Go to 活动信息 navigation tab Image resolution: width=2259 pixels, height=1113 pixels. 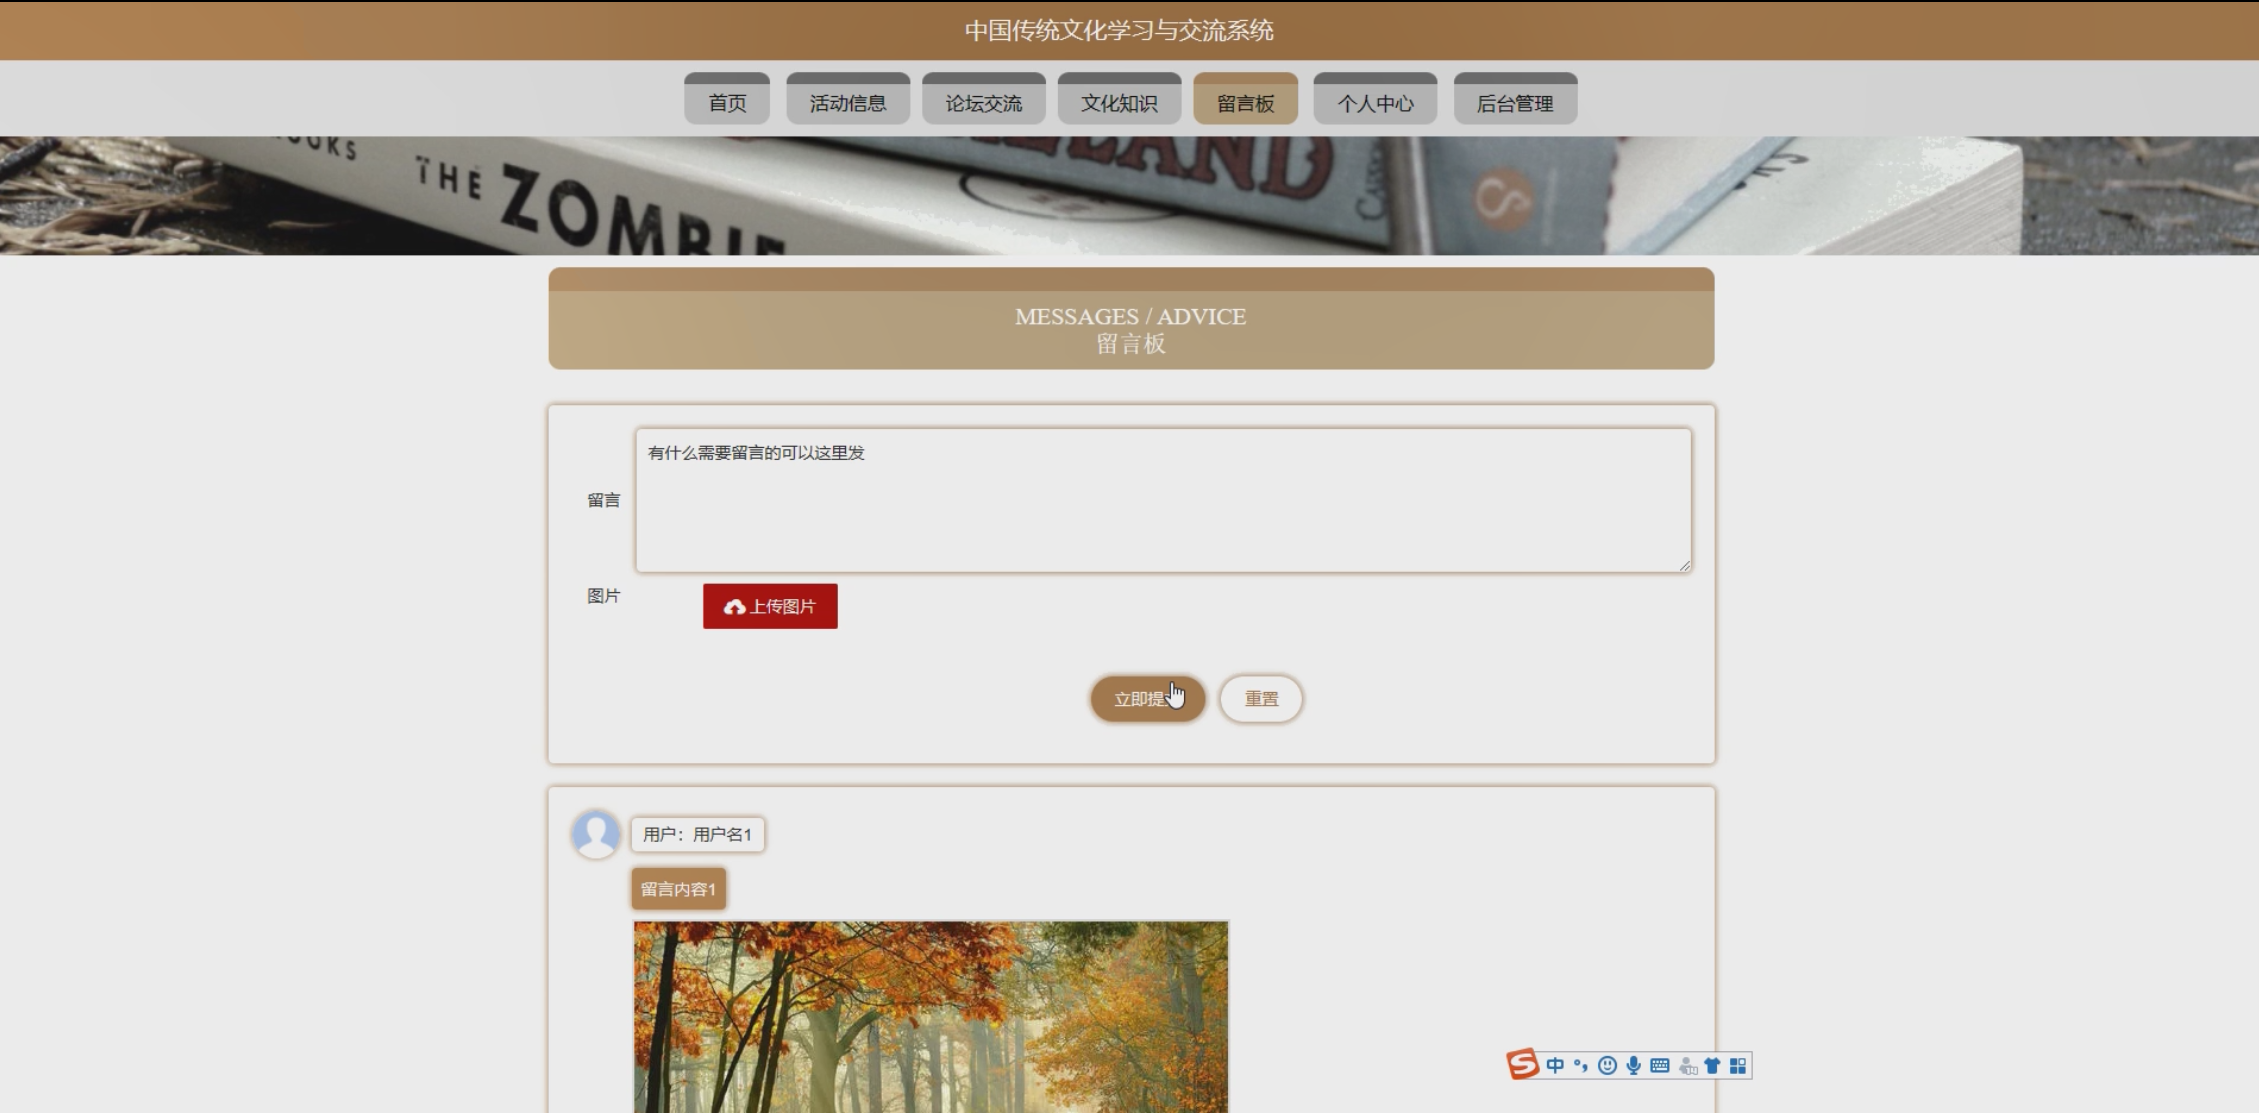pyautogui.click(x=848, y=102)
